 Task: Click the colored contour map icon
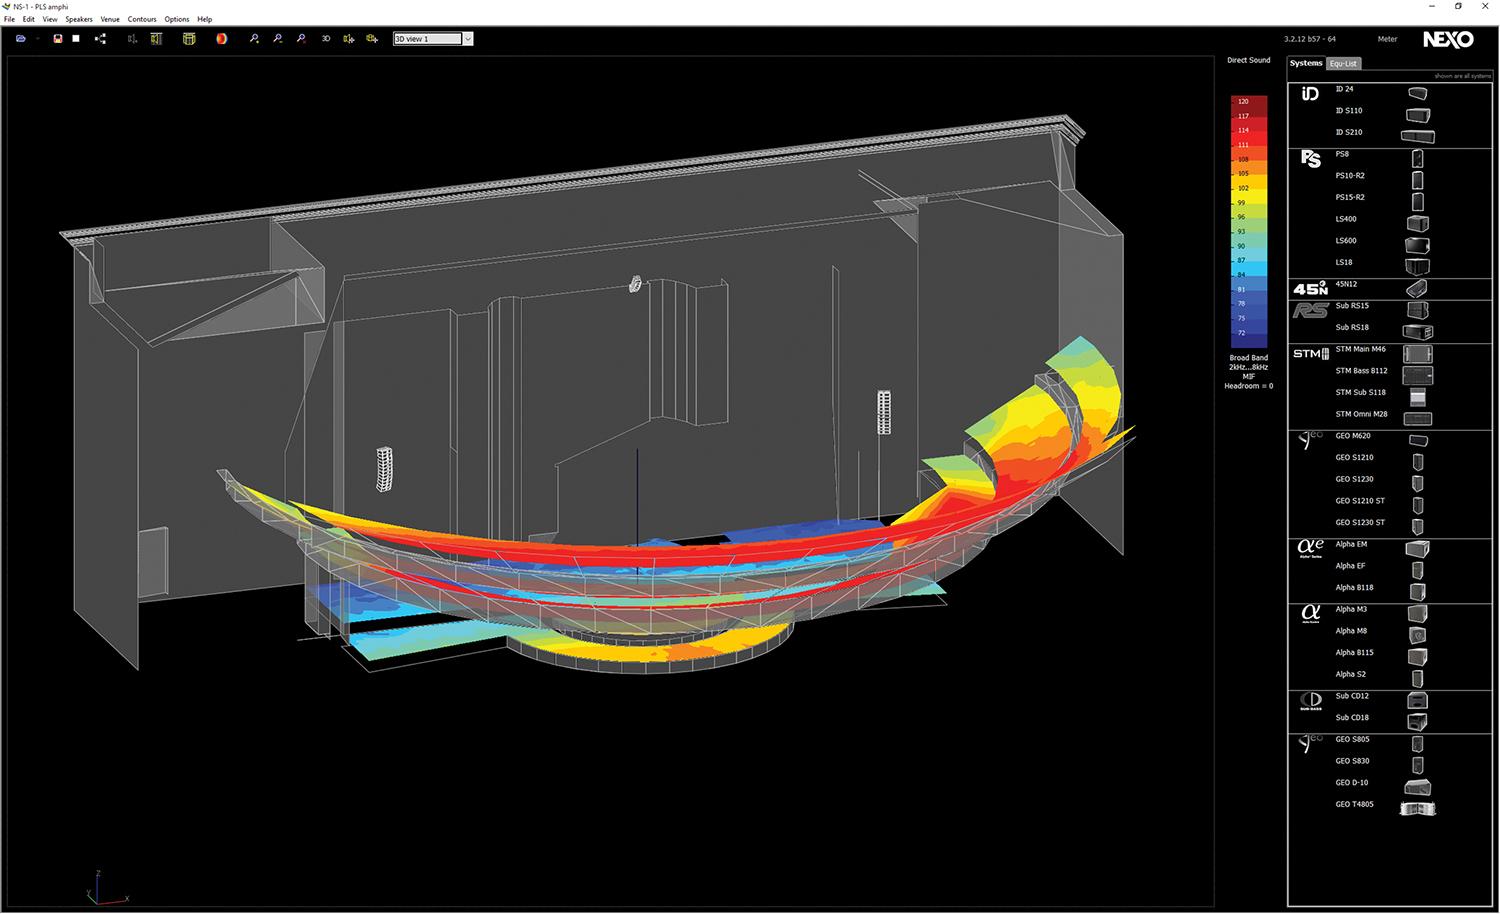tap(221, 39)
